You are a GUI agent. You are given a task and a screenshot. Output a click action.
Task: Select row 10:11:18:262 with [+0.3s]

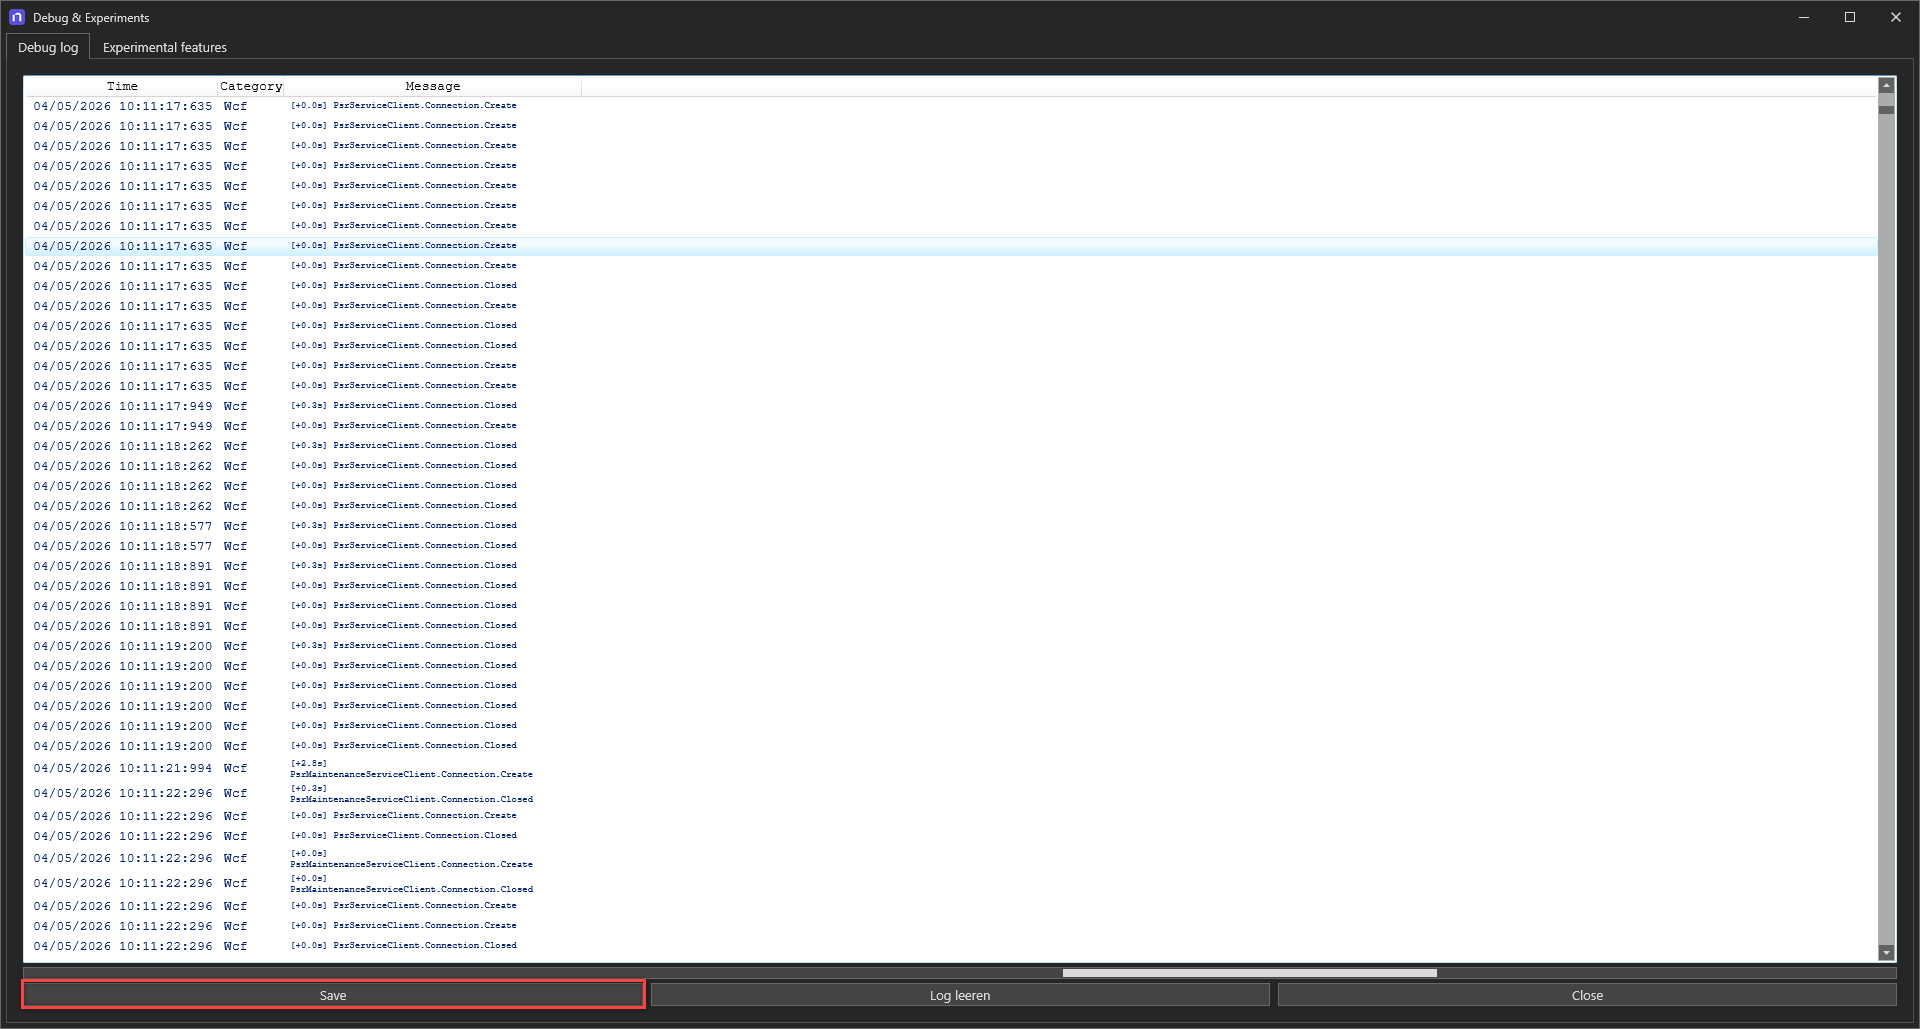point(950,446)
